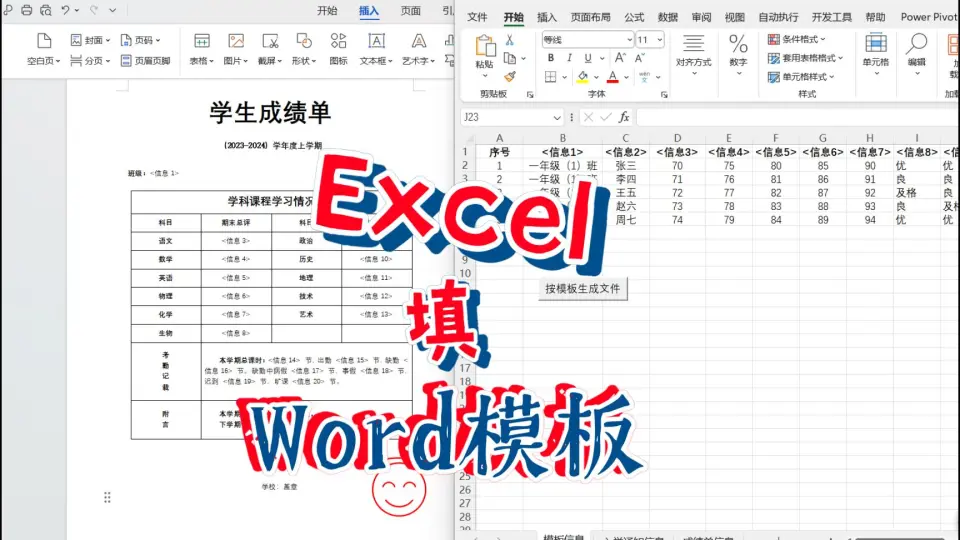Viewport: 960px width, 540px height.
Task: Open the shapes (形状) menu in Word
Action: pyautogui.click(x=304, y=49)
